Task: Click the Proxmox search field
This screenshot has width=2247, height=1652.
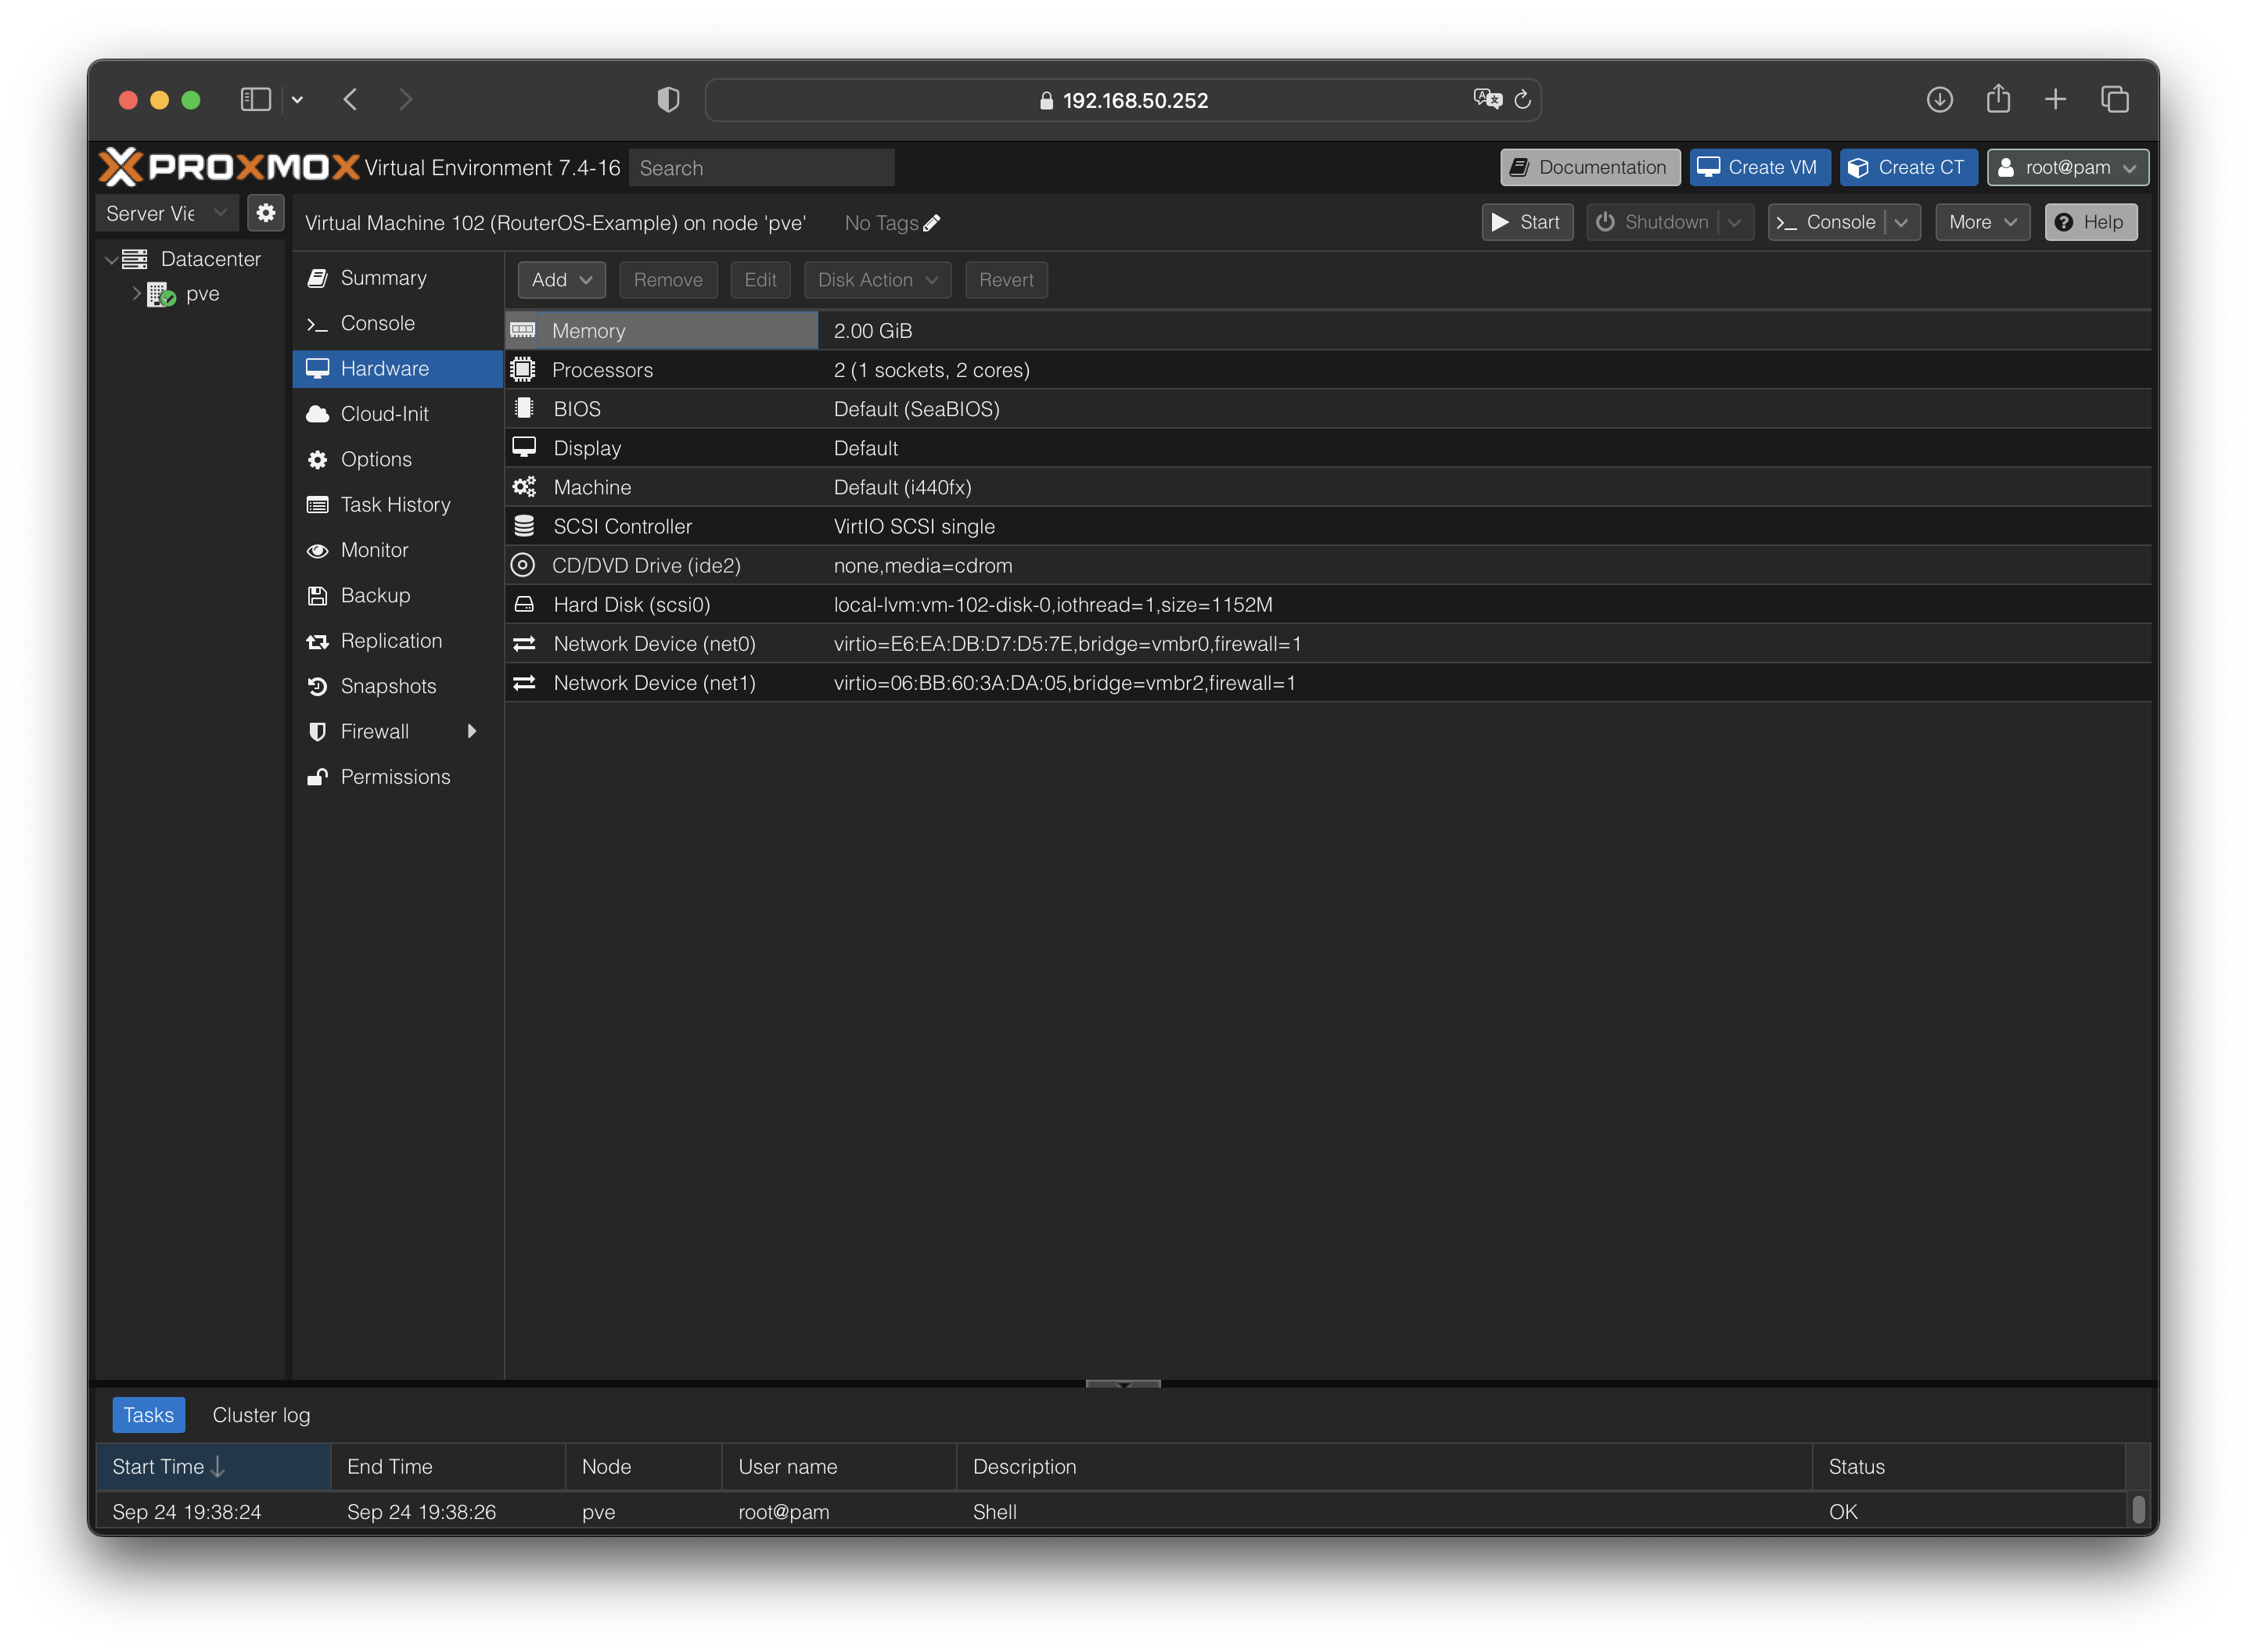Action: [762, 168]
